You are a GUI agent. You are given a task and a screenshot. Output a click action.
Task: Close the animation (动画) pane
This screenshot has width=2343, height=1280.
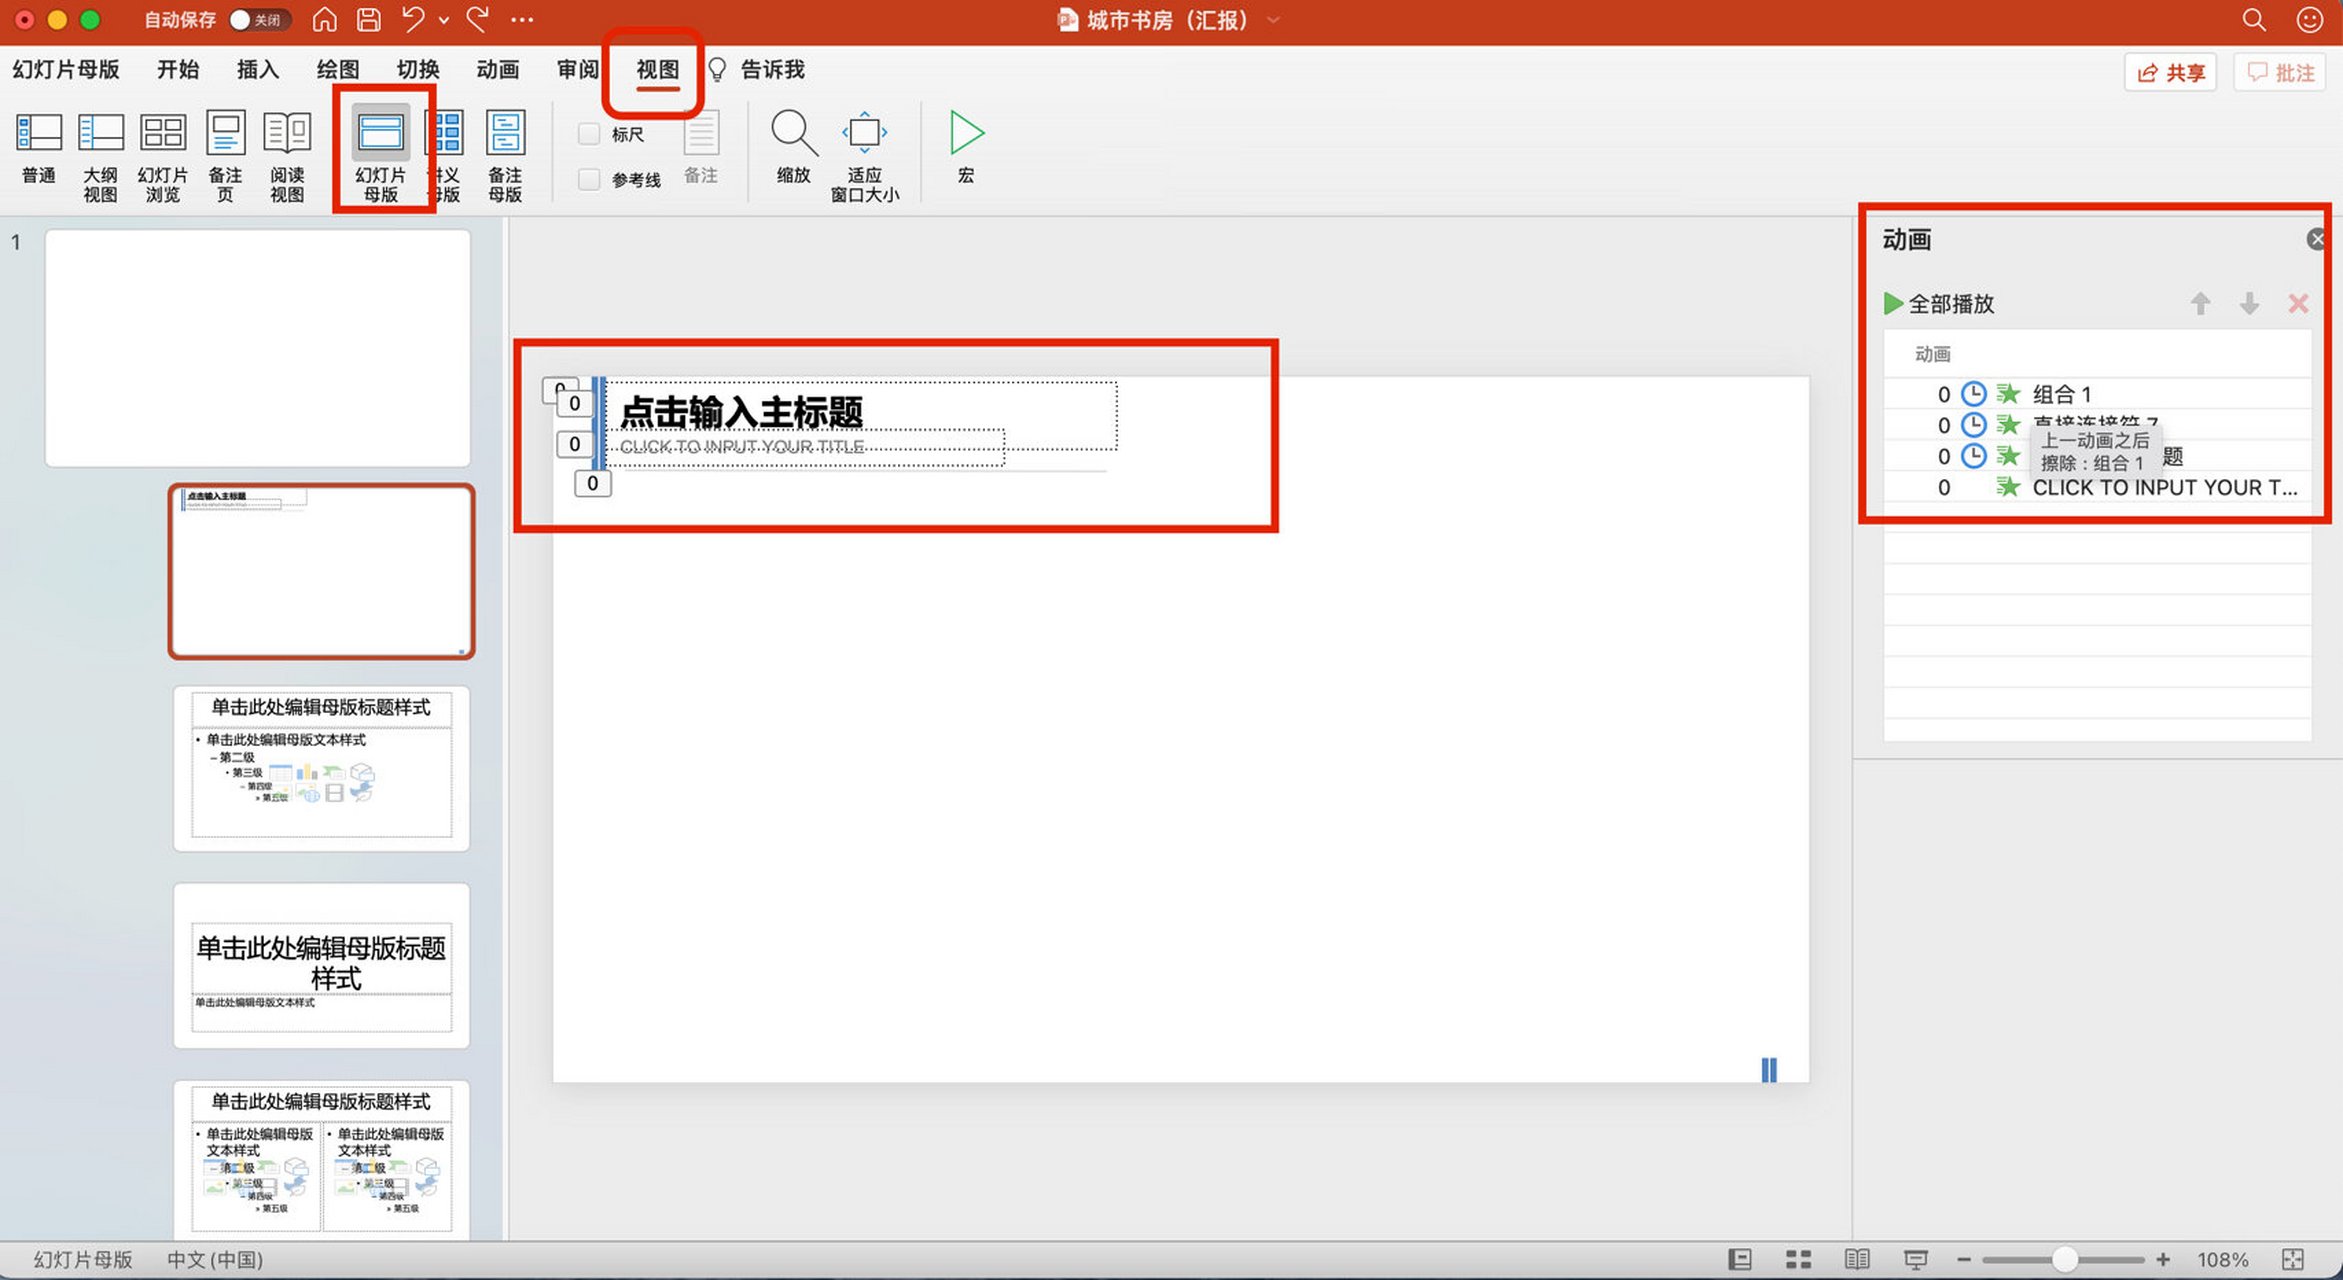tap(2316, 239)
